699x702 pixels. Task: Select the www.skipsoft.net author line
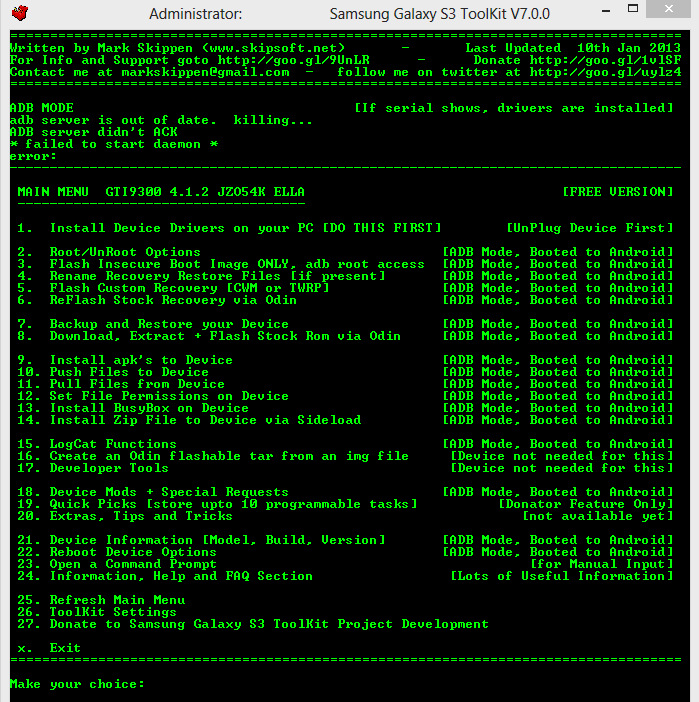(x=177, y=48)
